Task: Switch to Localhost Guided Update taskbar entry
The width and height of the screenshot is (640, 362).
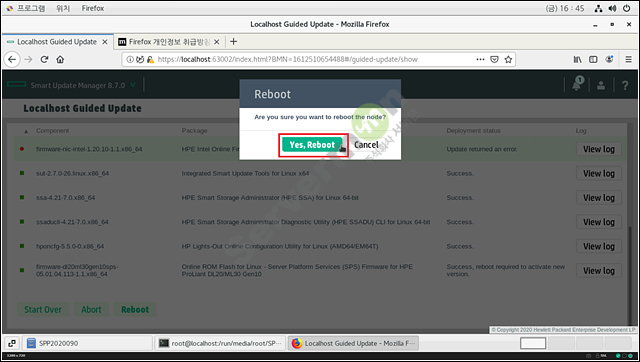Action: [x=353, y=343]
